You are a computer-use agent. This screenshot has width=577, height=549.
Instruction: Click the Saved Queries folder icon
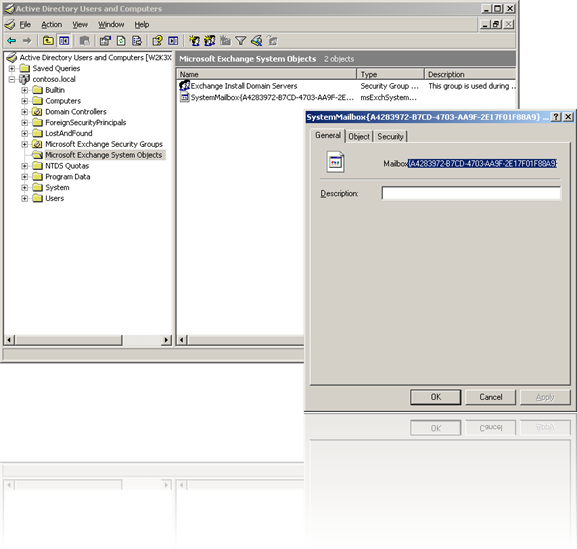tap(24, 68)
